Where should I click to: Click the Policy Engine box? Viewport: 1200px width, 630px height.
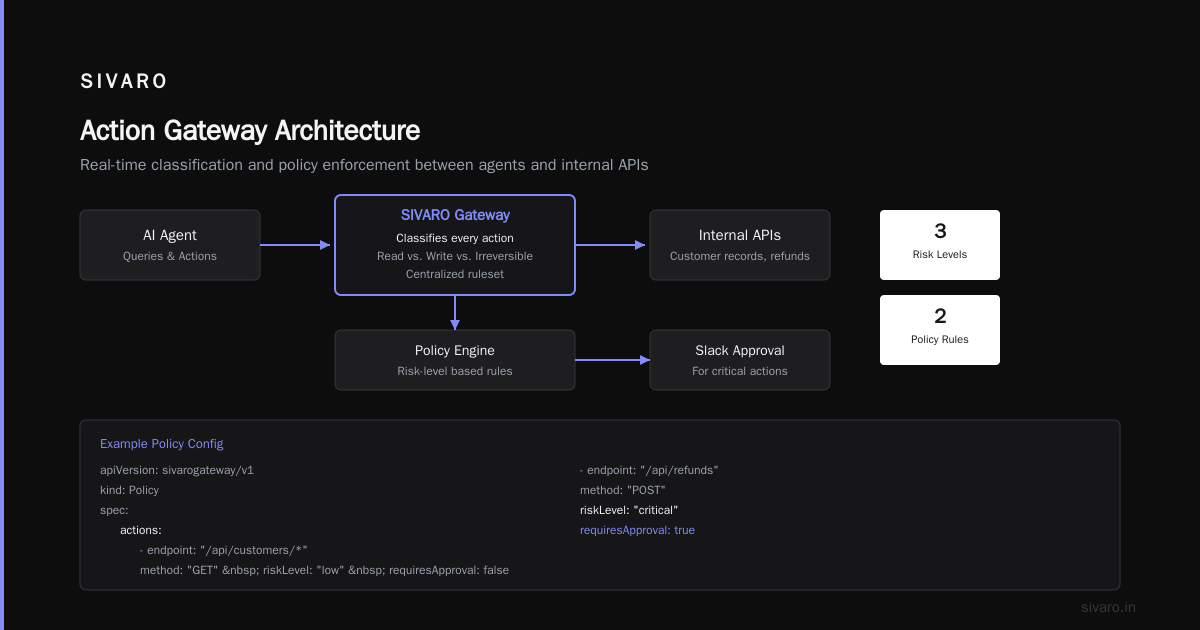pyautogui.click(x=455, y=360)
